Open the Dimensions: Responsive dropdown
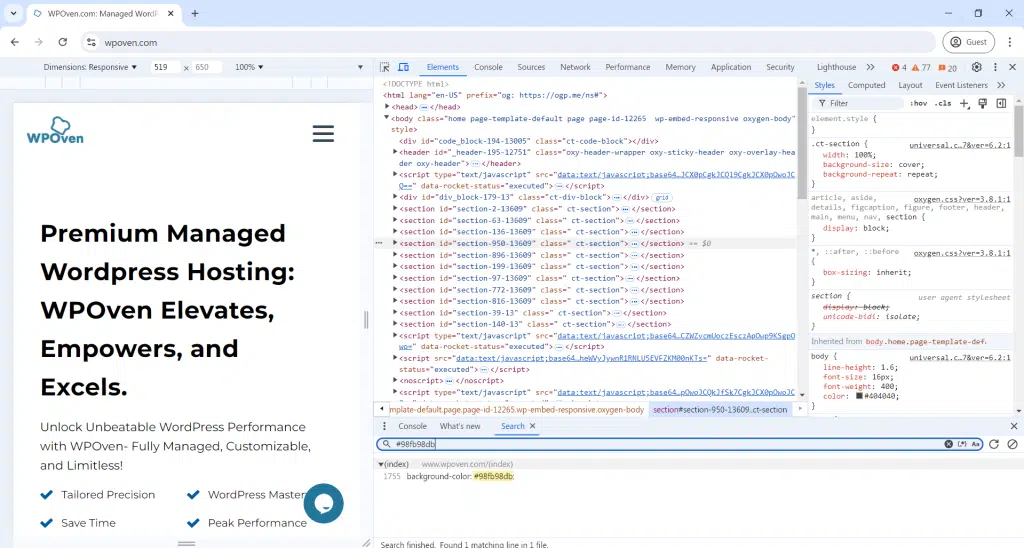This screenshot has width=1024, height=548. click(90, 67)
